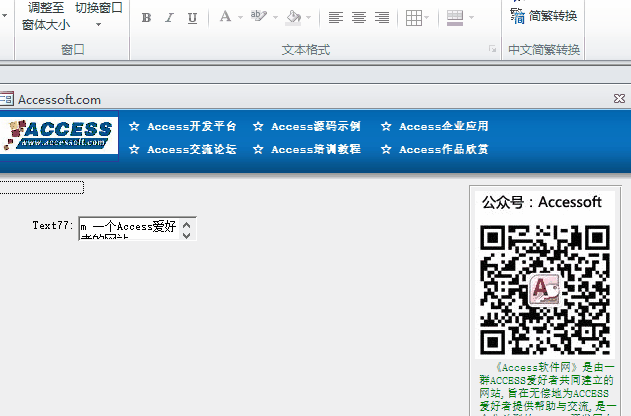Open text highlight color dropdown
The height and width of the screenshot is (416, 631).
[275, 17]
